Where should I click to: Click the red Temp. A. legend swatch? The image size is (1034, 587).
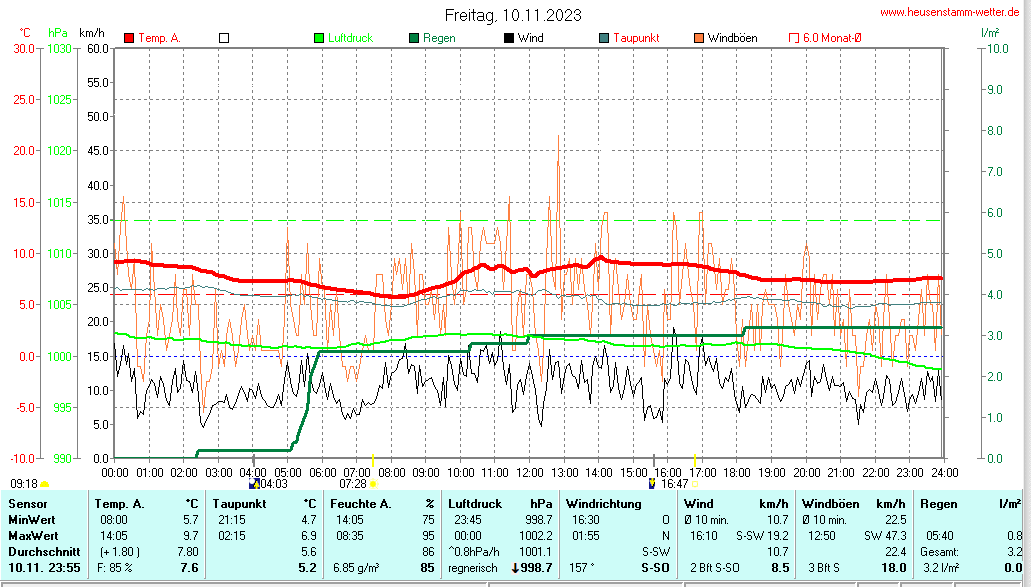[129, 38]
